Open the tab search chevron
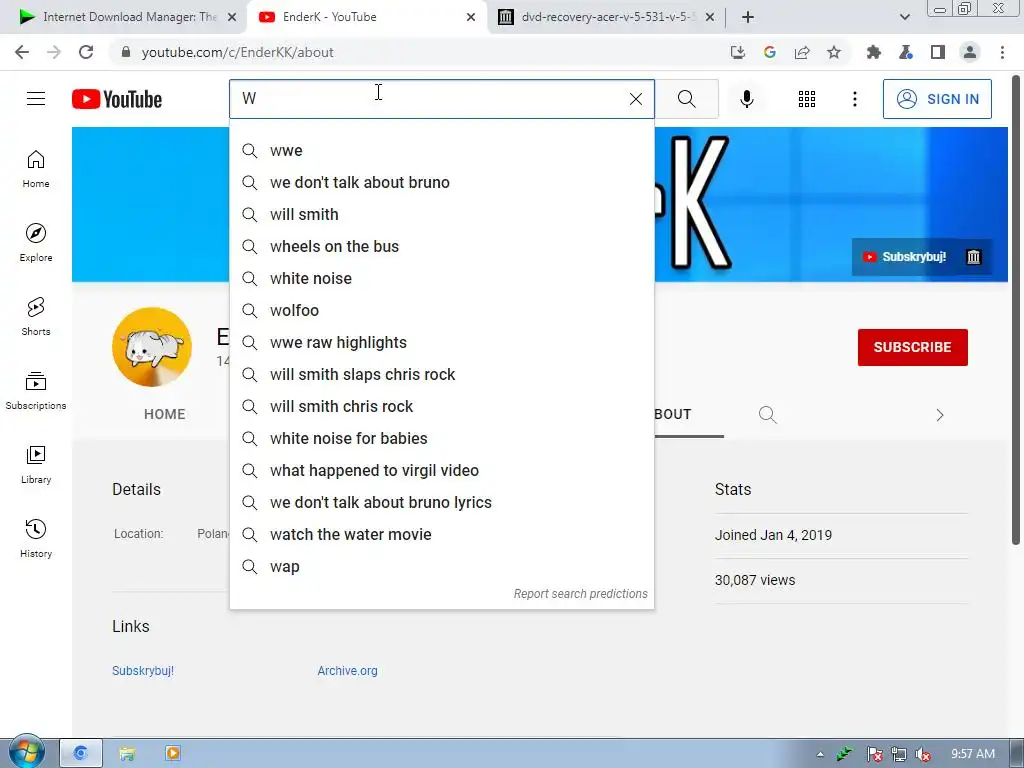The height and width of the screenshot is (768, 1024). pos(904,17)
